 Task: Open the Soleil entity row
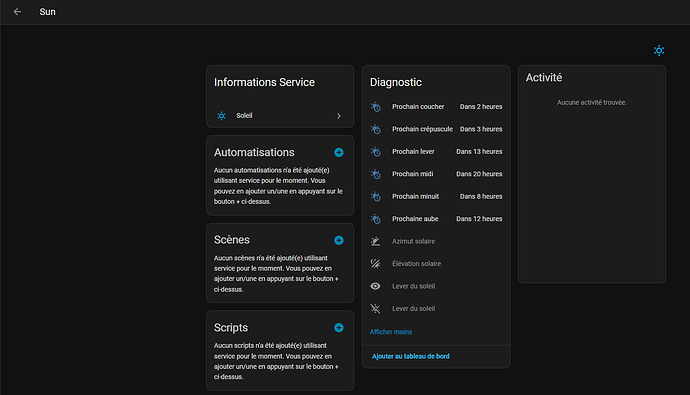(x=280, y=116)
